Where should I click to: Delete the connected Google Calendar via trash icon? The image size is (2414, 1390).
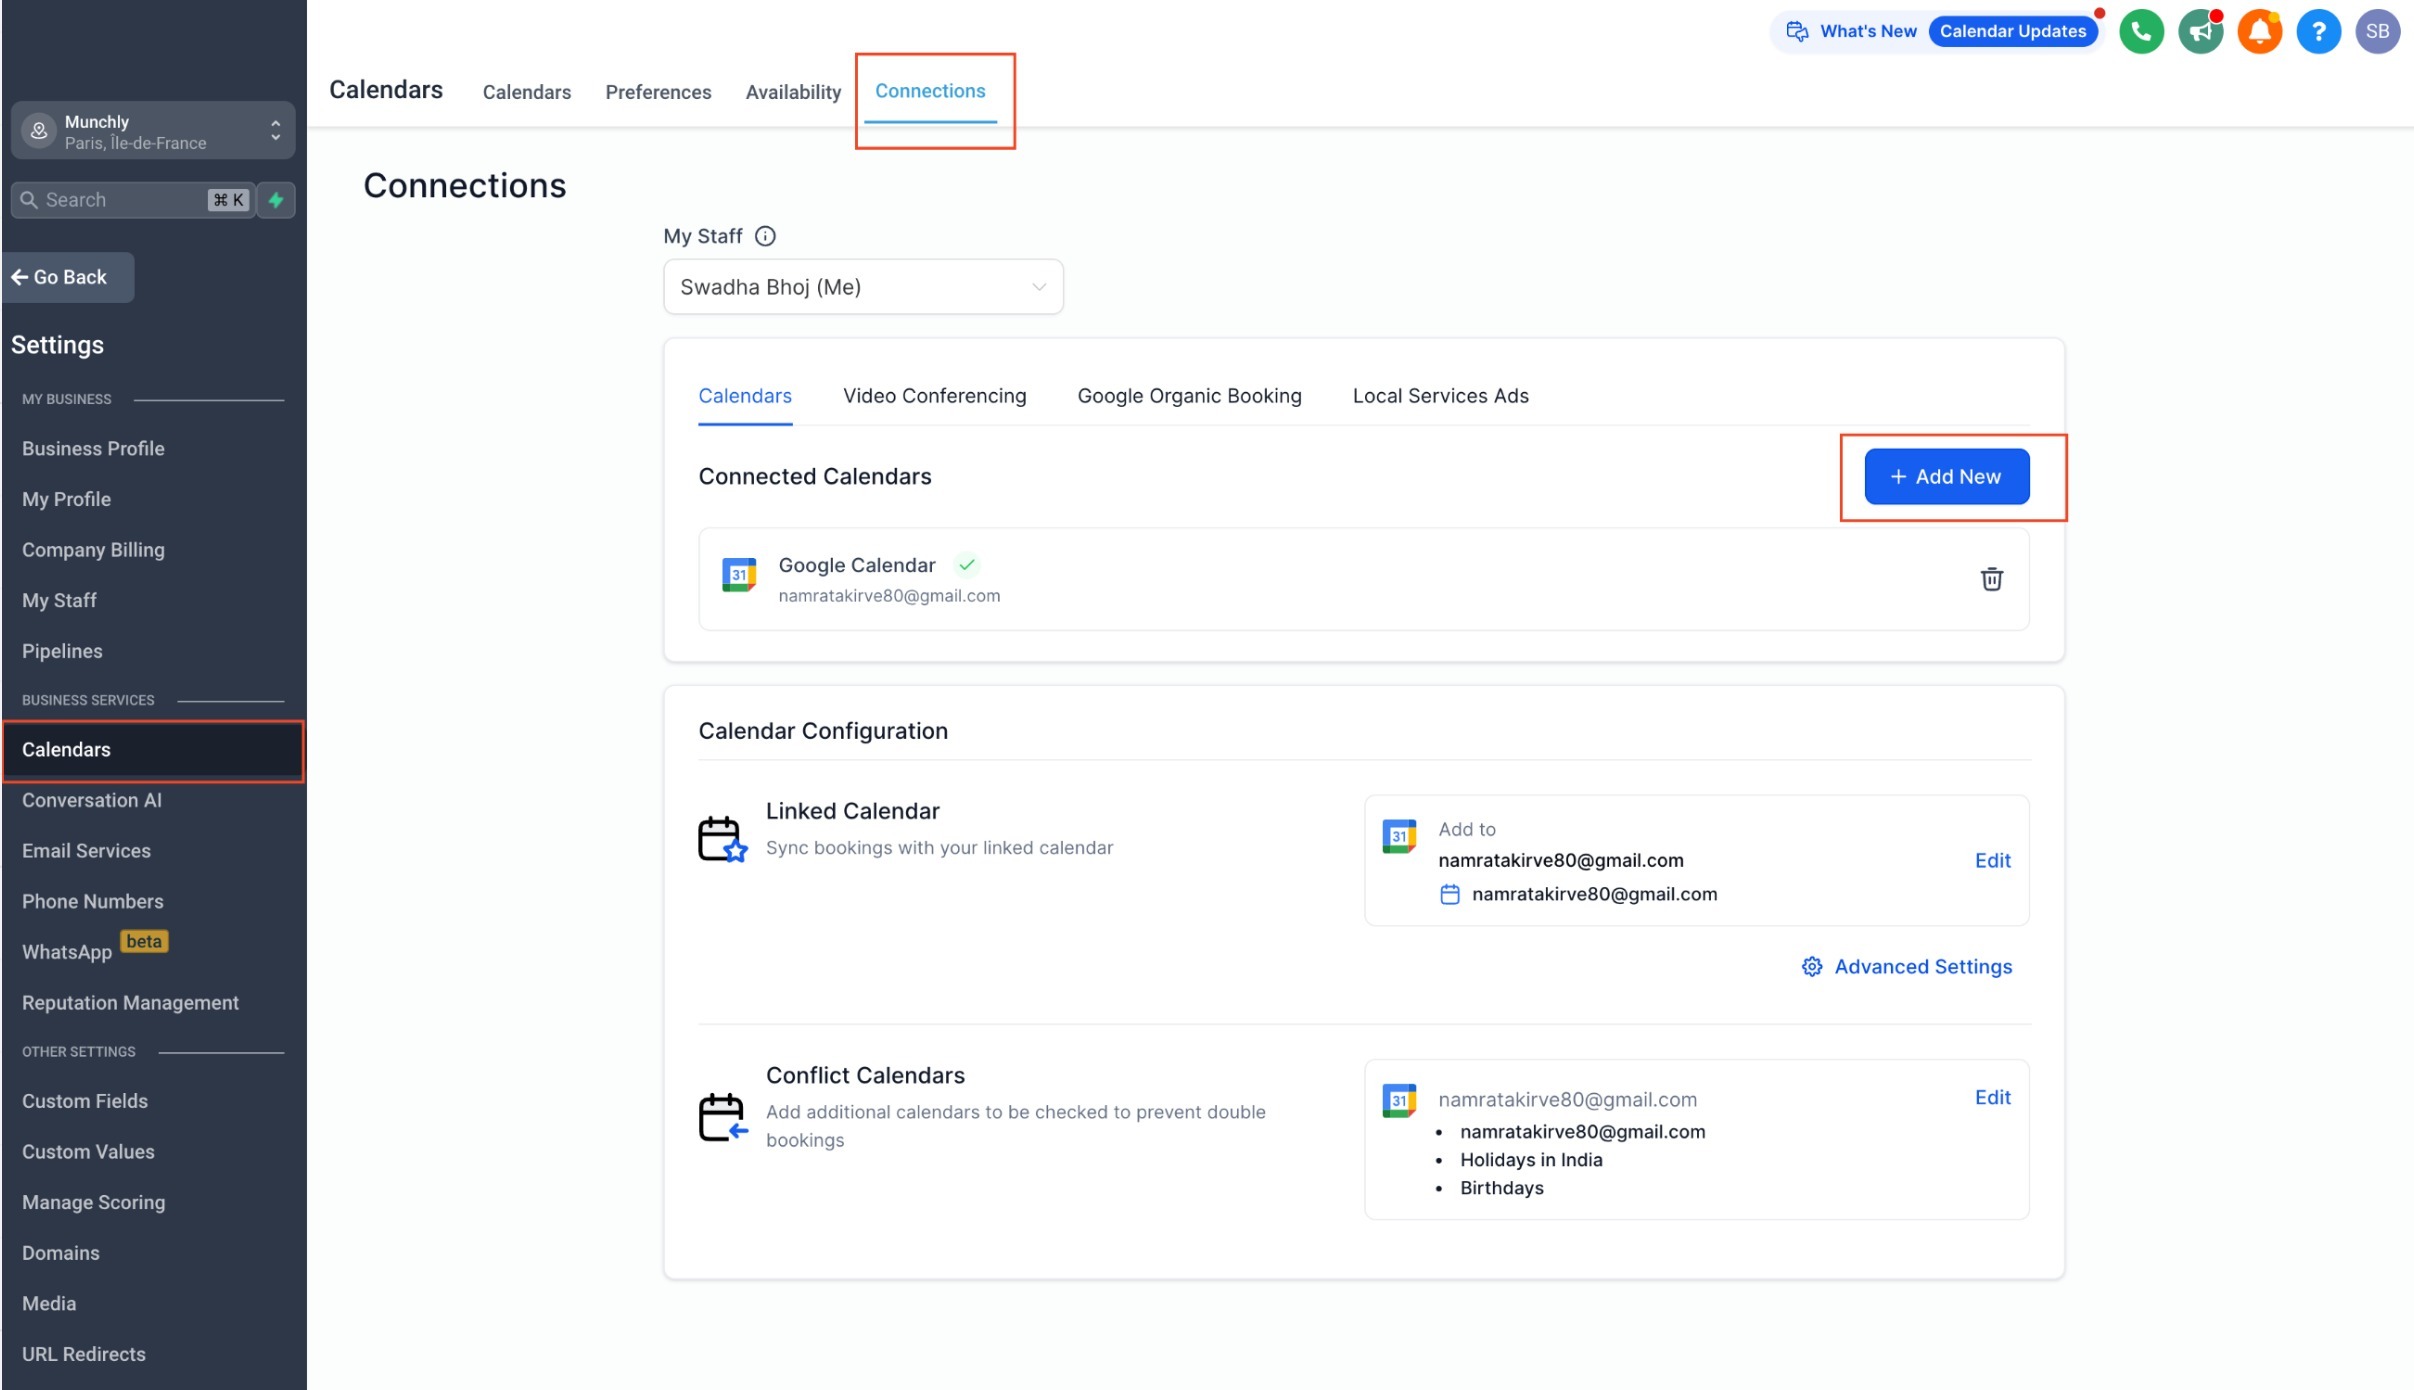(x=1991, y=579)
